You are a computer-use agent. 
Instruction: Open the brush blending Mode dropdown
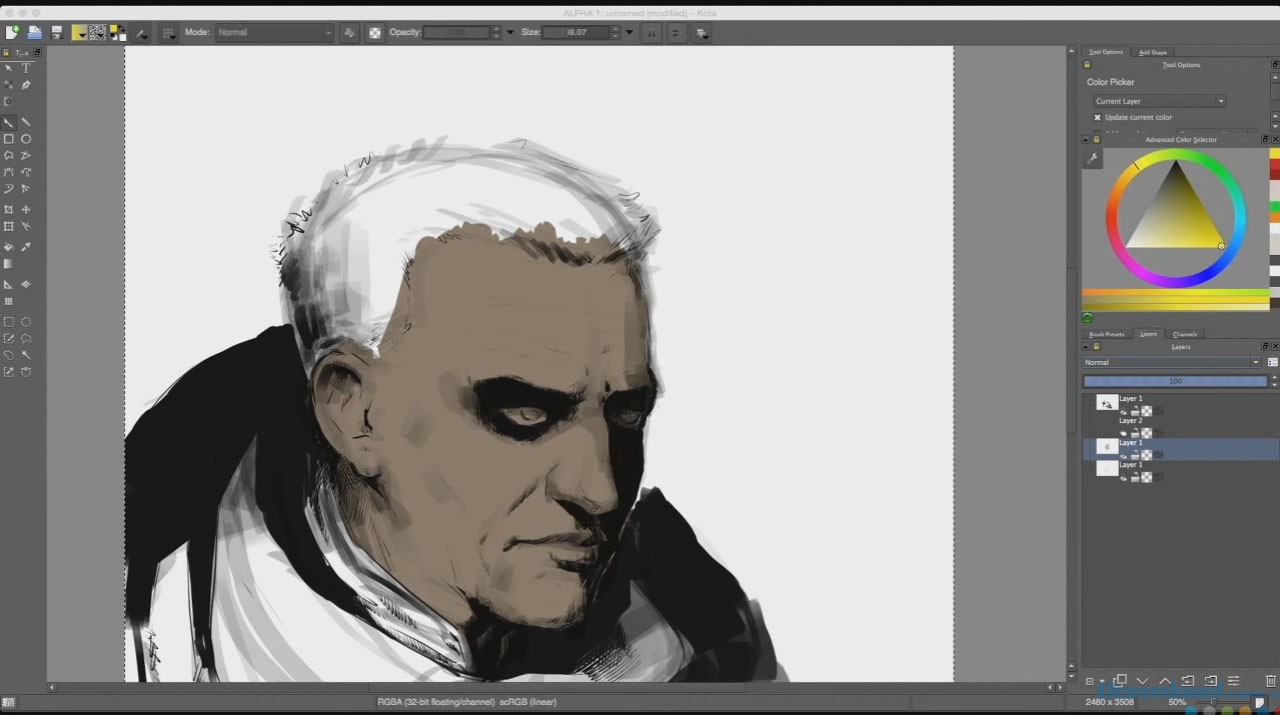coord(274,33)
